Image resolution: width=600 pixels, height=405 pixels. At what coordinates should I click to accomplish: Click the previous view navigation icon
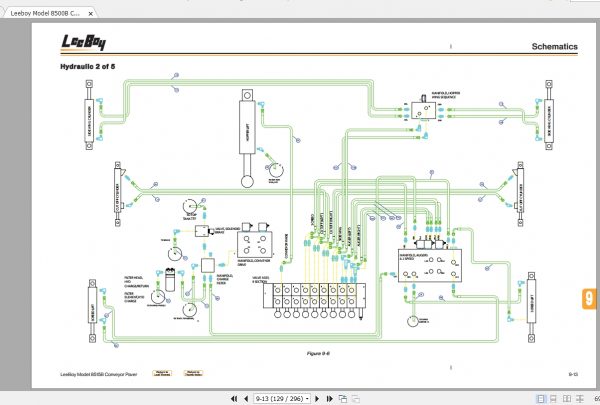[x=343, y=398]
